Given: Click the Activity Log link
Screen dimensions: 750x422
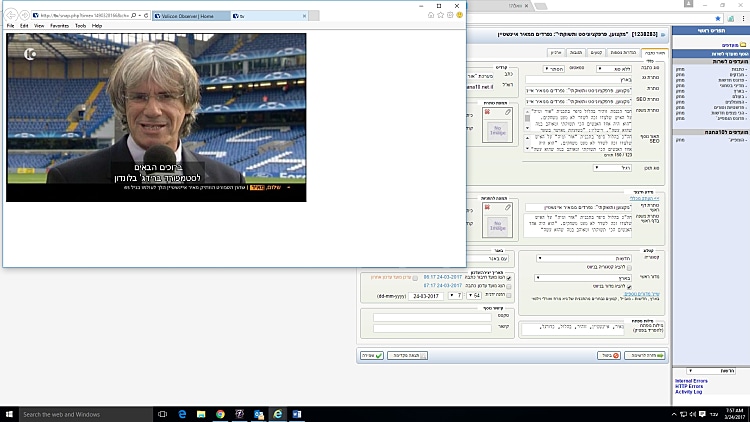Looking at the screenshot, I should 689,392.
